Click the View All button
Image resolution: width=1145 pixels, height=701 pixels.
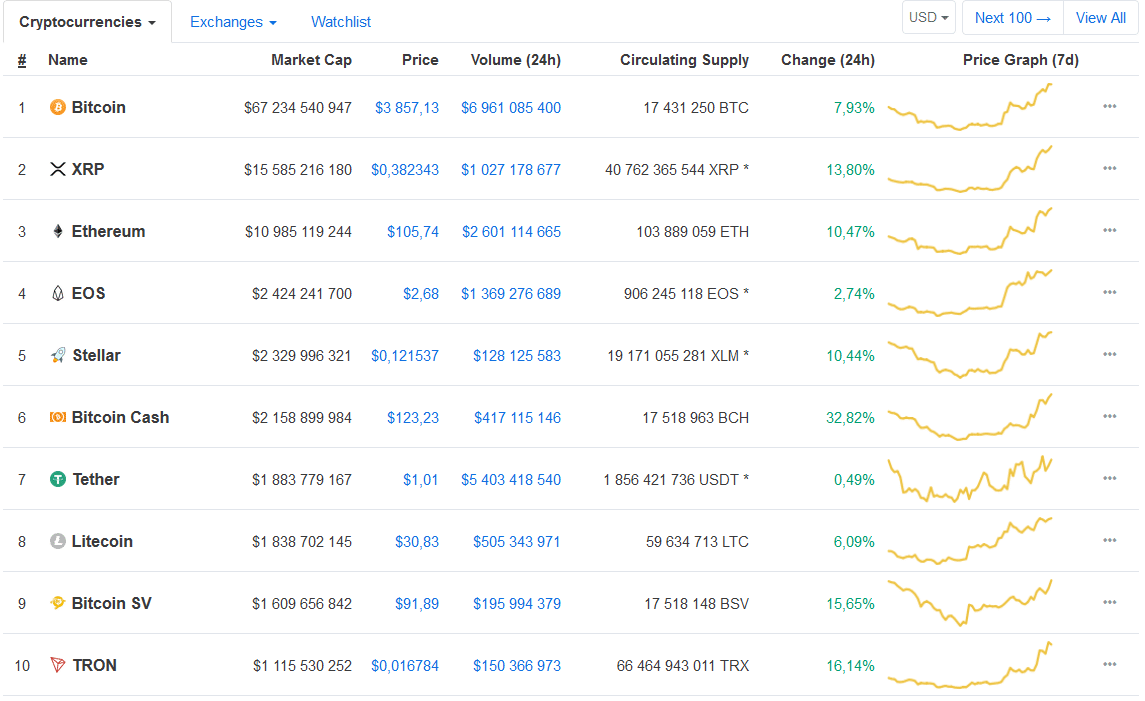(1100, 18)
